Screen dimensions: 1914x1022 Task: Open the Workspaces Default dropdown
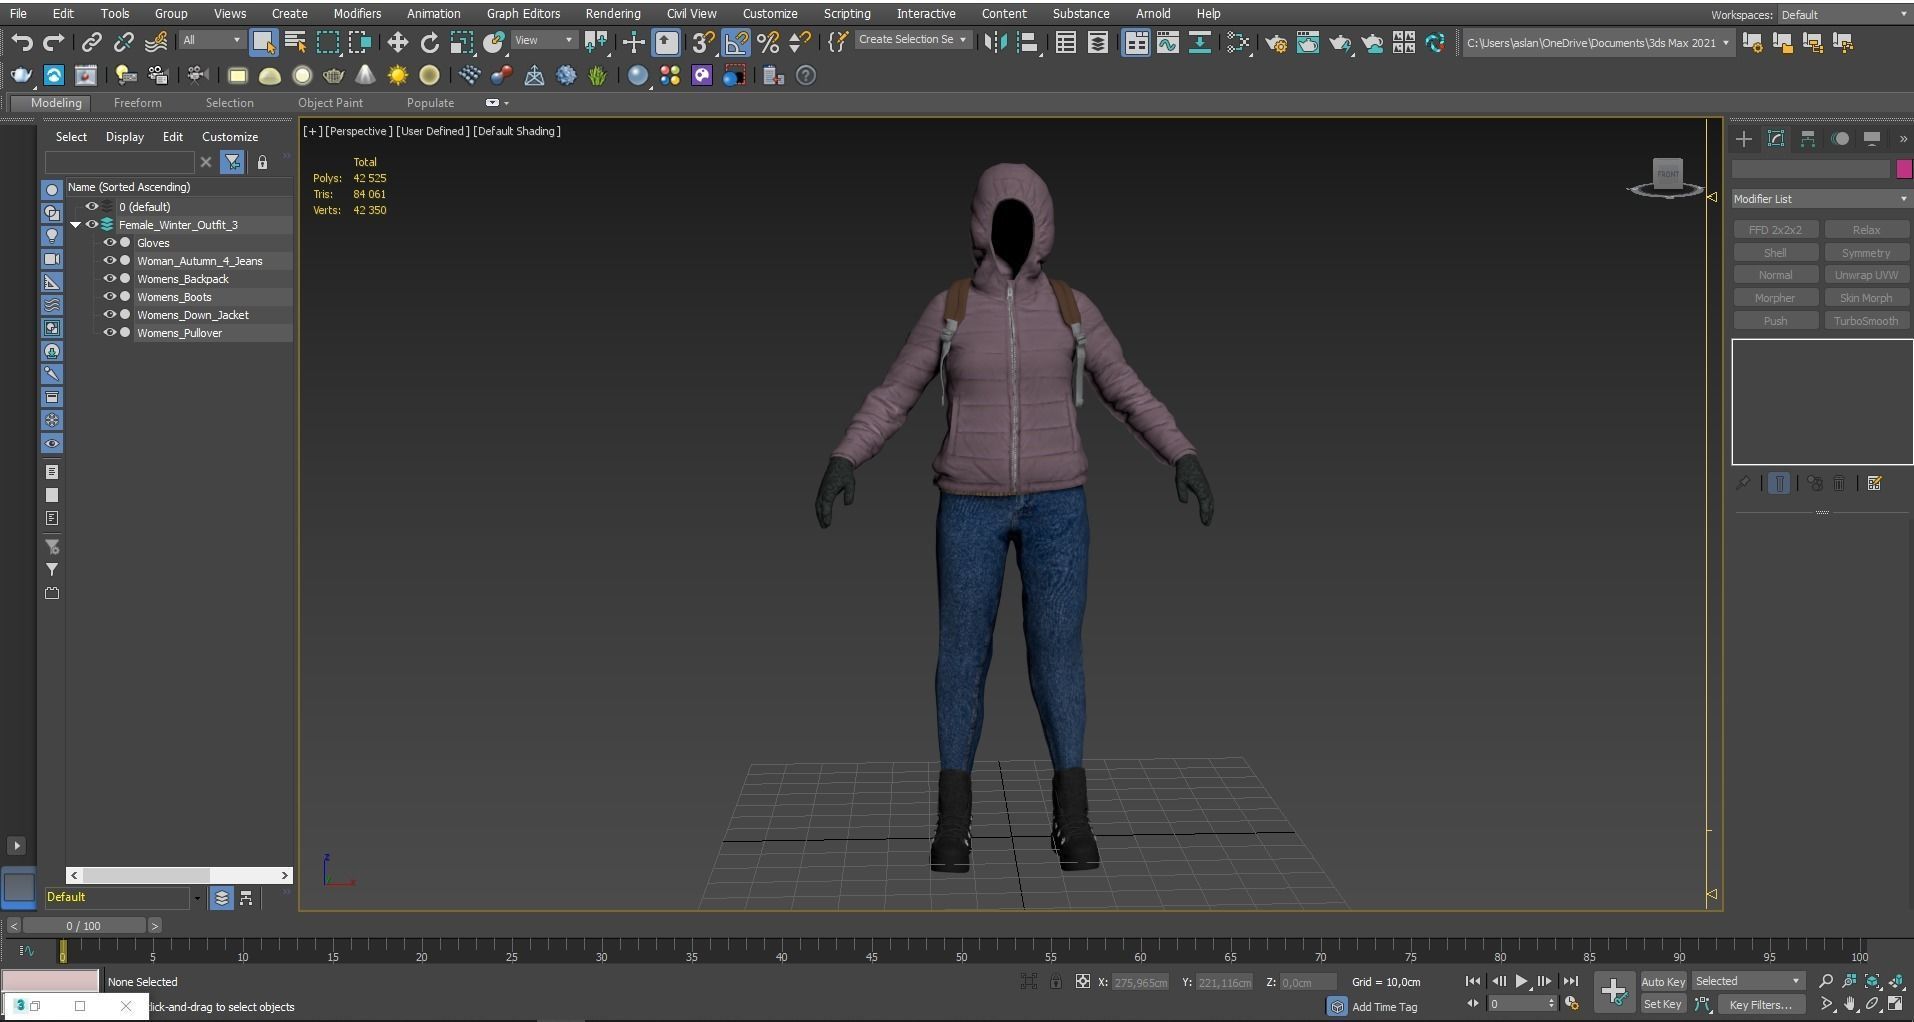(x=1844, y=15)
